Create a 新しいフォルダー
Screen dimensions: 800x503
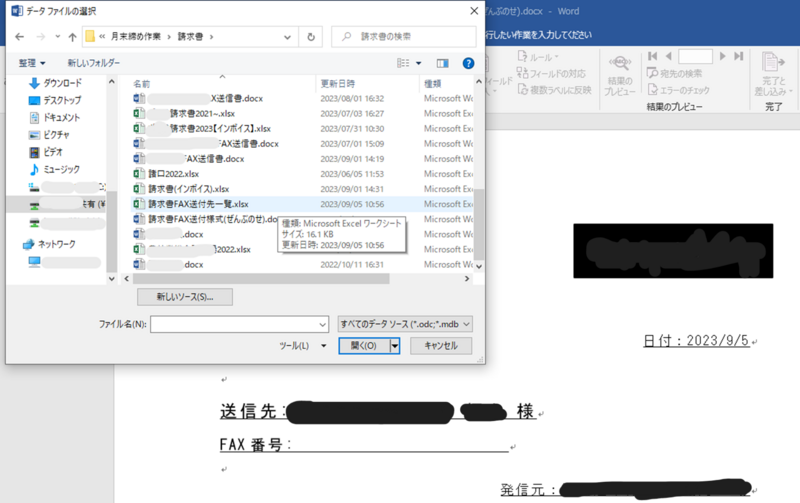pos(94,63)
